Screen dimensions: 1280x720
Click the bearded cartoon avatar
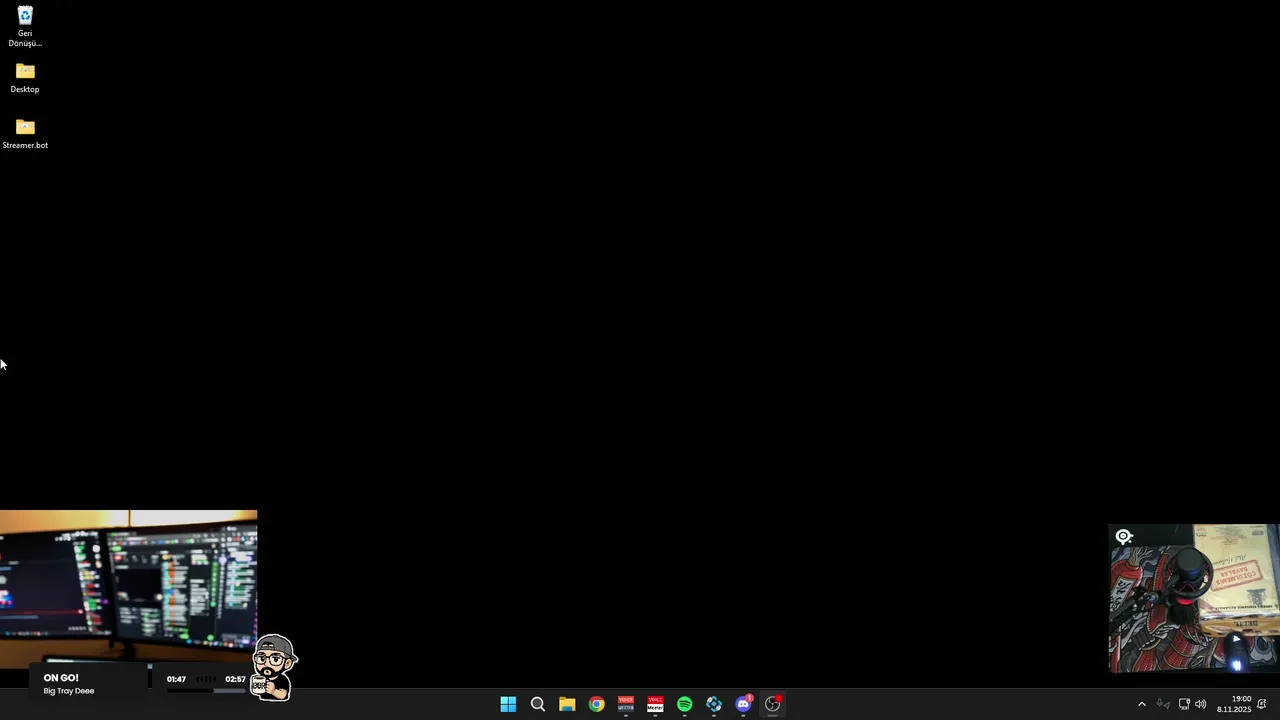point(273,666)
